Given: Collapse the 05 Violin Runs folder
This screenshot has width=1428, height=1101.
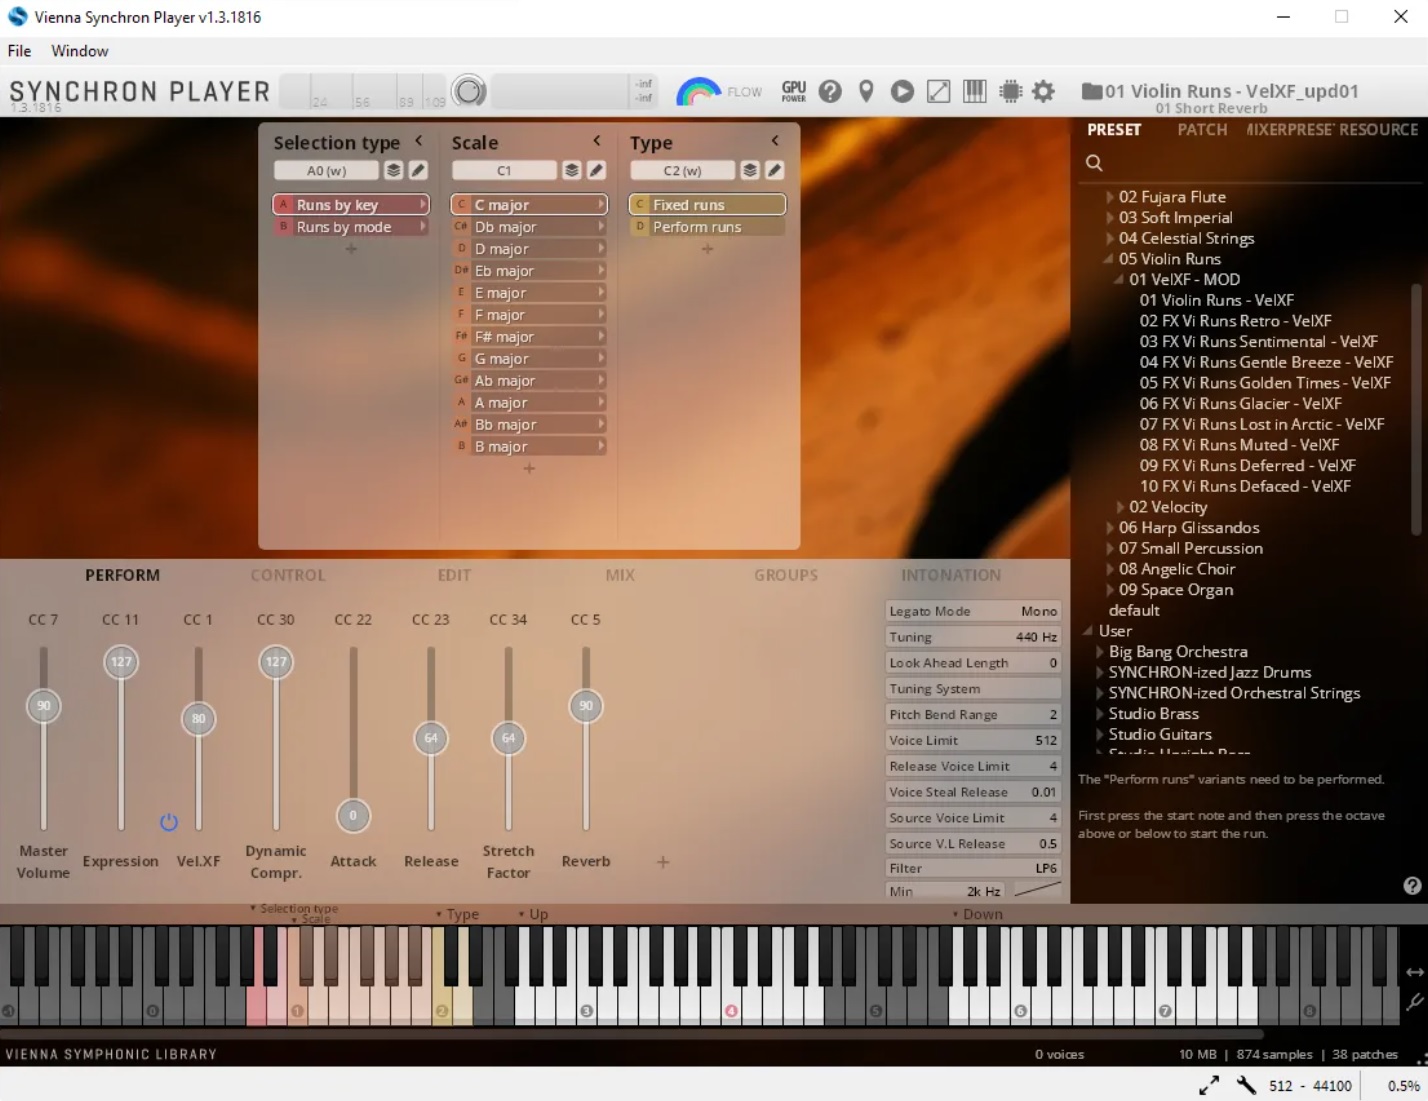Looking at the screenshot, I should pos(1108,259).
